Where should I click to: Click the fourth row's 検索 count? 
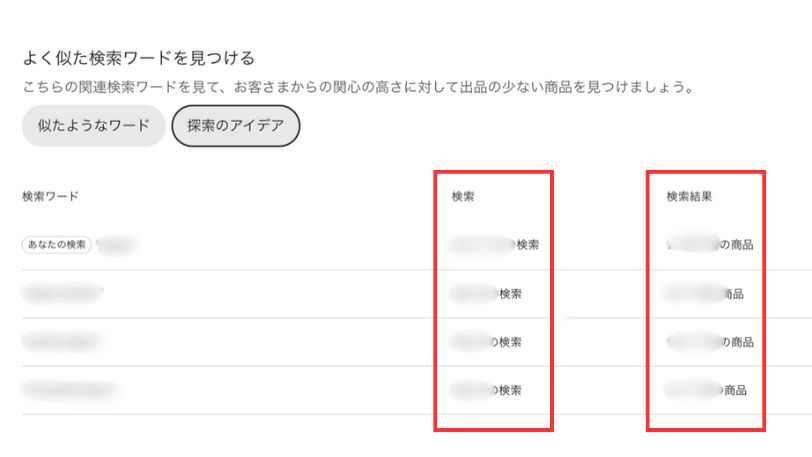tap(487, 390)
